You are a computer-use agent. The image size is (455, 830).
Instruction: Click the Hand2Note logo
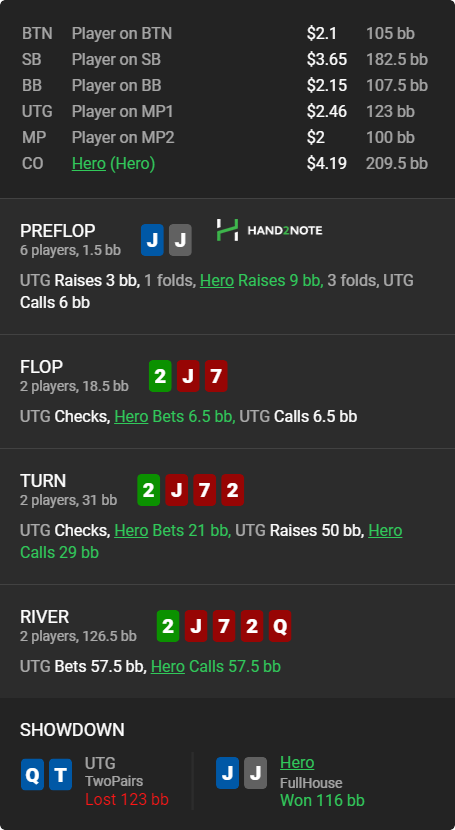[269, 230]
